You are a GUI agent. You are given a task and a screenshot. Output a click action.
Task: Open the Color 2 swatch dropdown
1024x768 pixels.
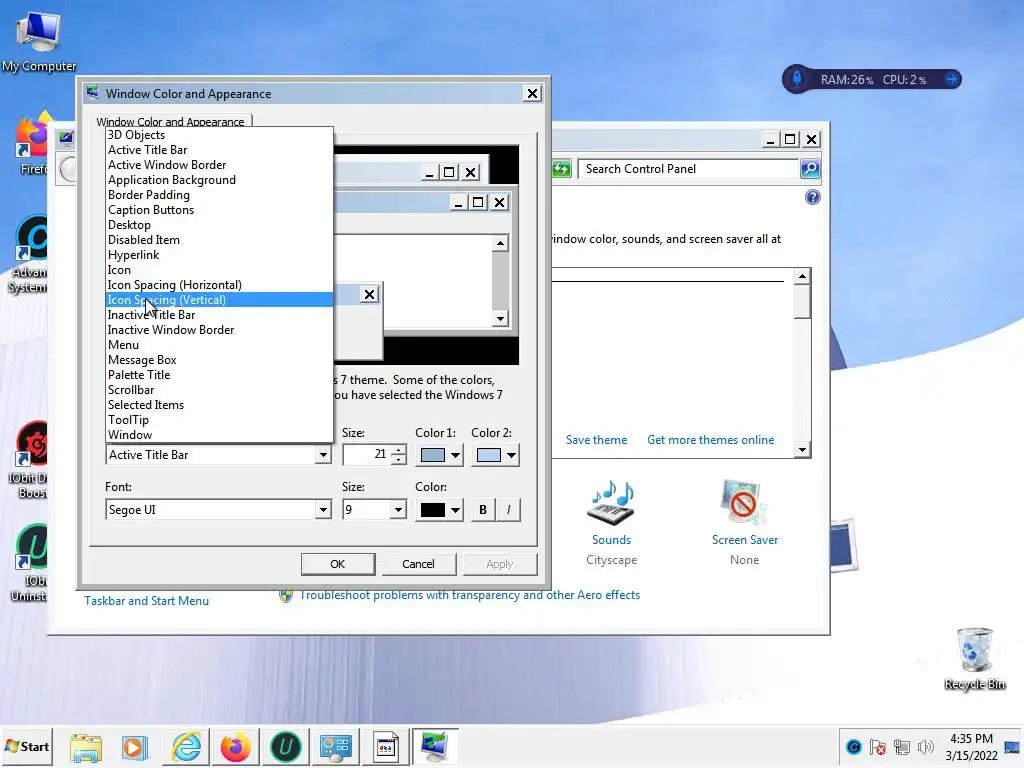point(495,455)
